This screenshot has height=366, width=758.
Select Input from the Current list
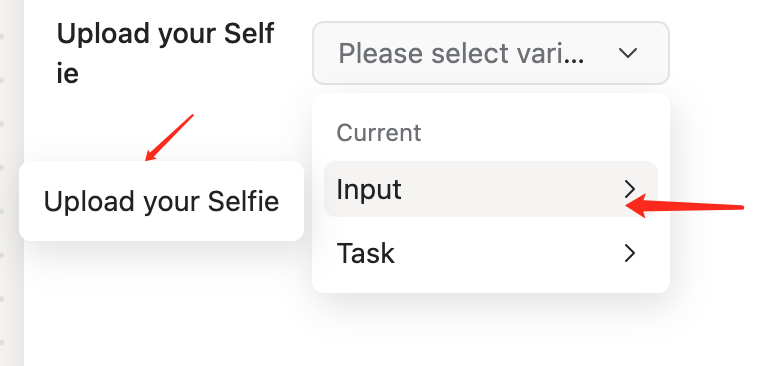[x=491, y=189]
